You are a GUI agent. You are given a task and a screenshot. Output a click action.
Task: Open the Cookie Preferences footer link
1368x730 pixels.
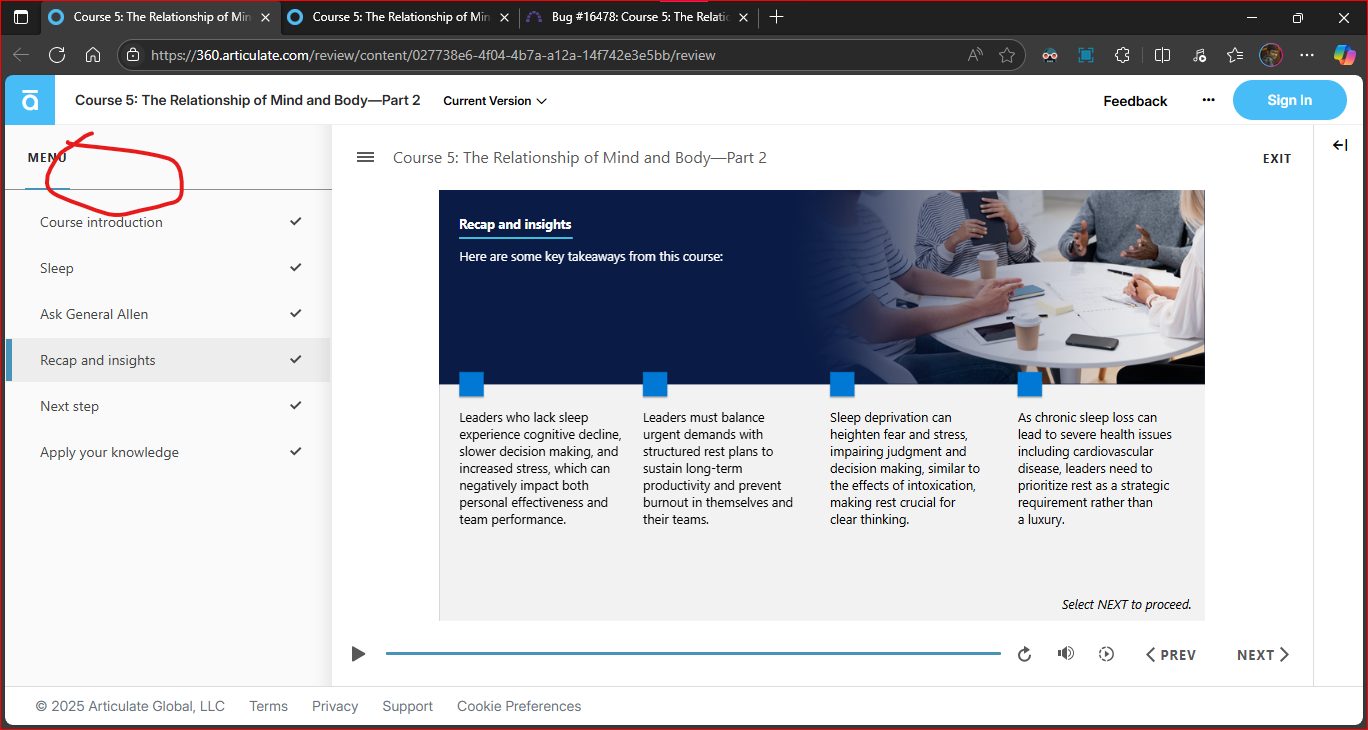[x=519, y=706]
